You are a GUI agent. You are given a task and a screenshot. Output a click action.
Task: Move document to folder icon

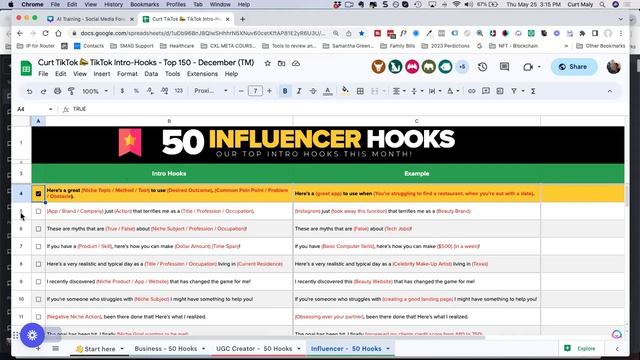click(282, 63)
